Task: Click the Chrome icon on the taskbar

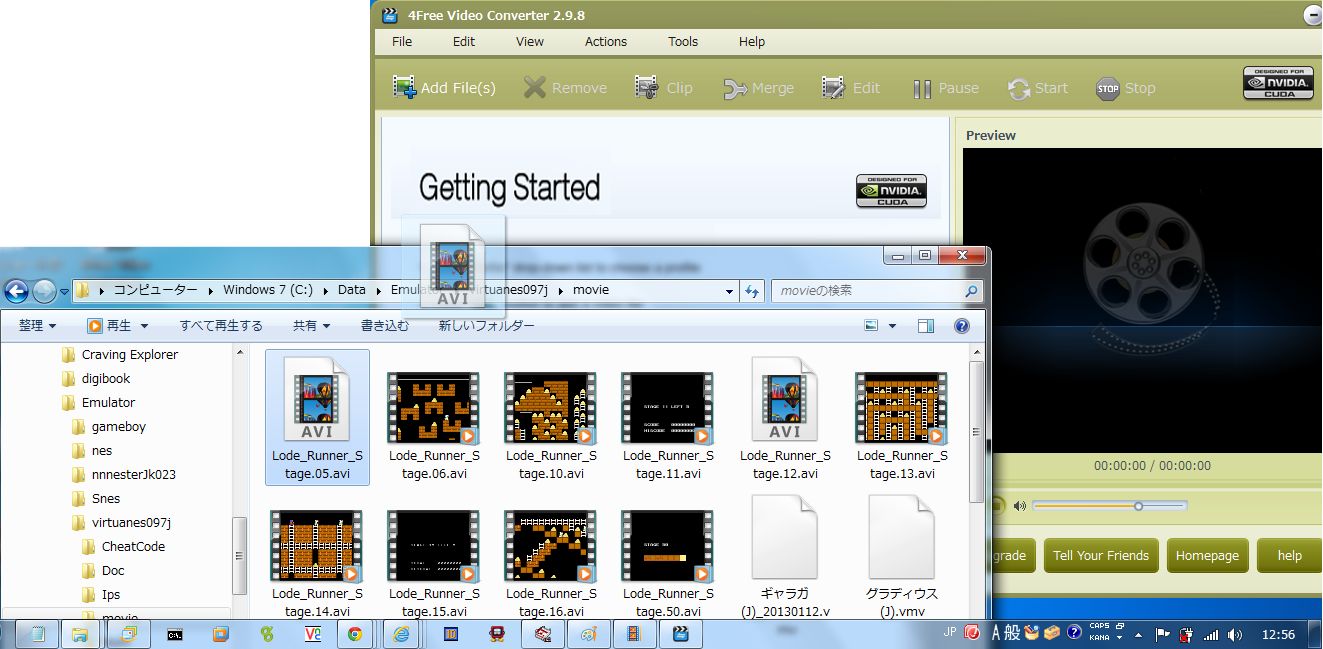Action: point(354,634)
